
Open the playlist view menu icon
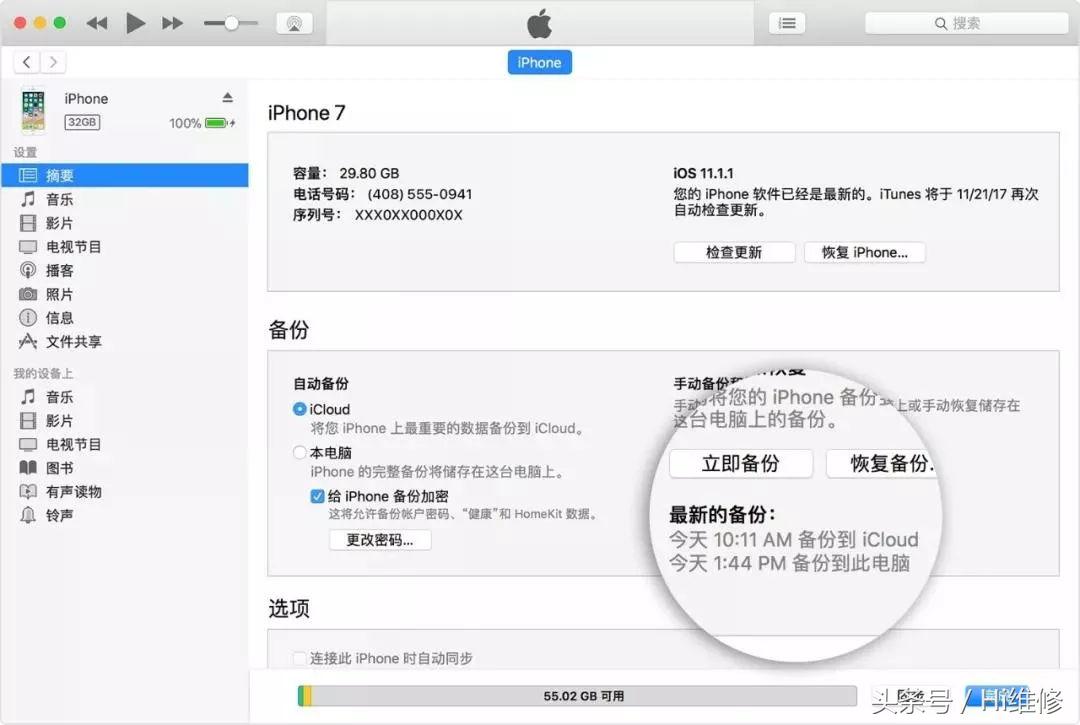[786, 22]
